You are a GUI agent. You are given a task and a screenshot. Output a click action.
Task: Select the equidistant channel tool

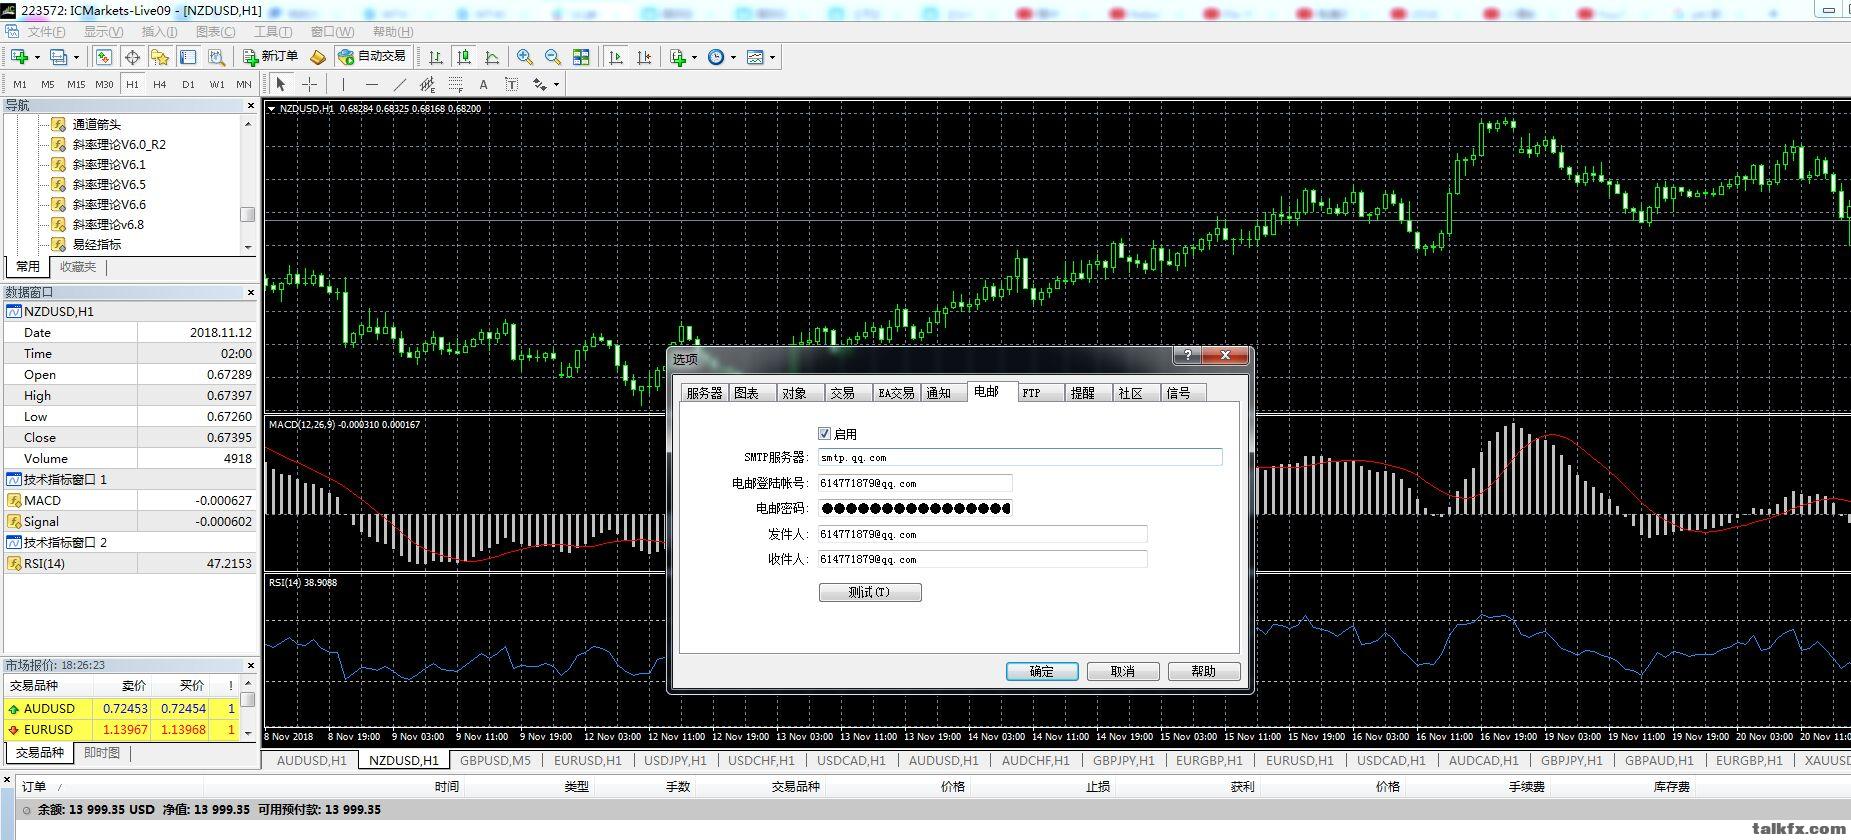pyautogui.click(x=427, y=85)
